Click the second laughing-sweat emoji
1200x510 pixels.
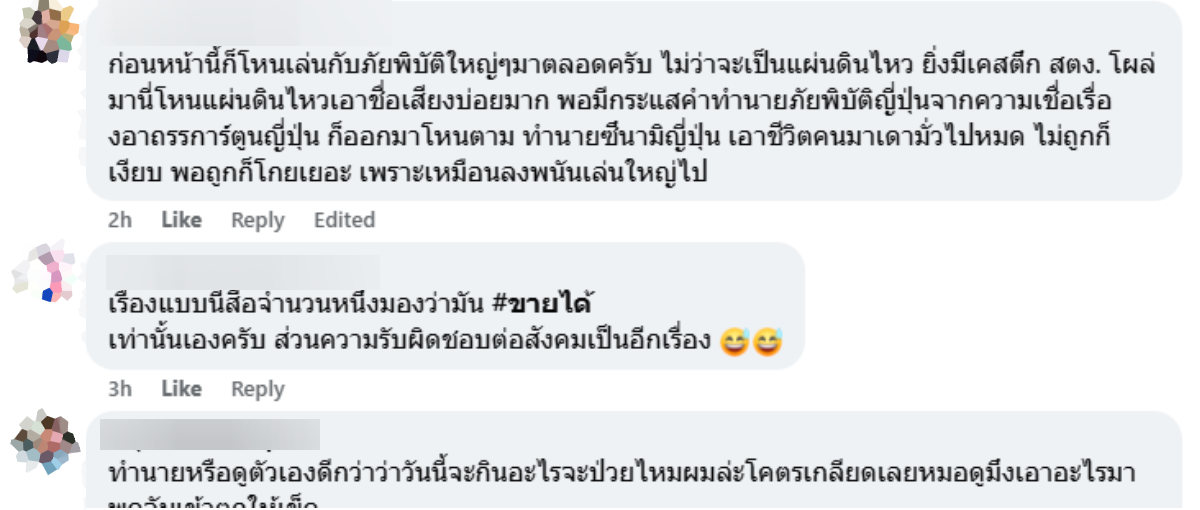coord(767,342)
